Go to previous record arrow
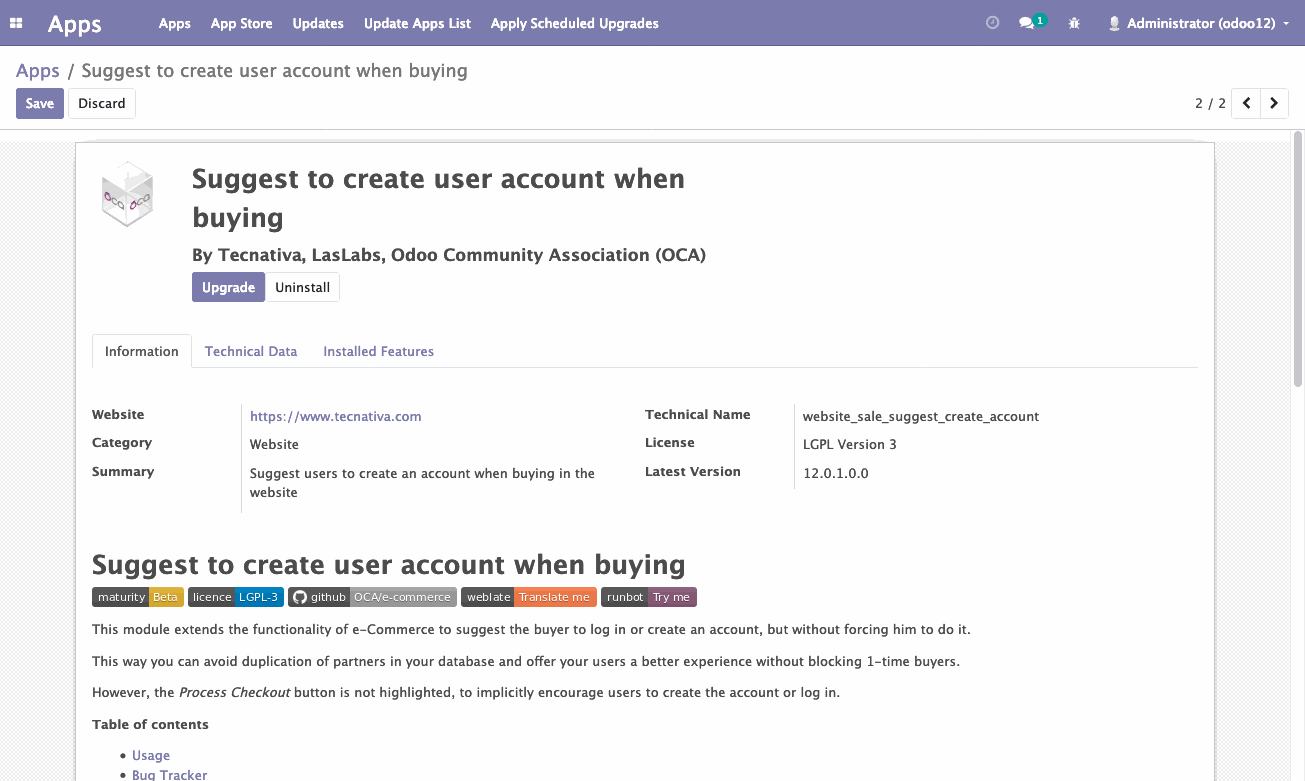1305x781 pixels. click(1246, 103)
